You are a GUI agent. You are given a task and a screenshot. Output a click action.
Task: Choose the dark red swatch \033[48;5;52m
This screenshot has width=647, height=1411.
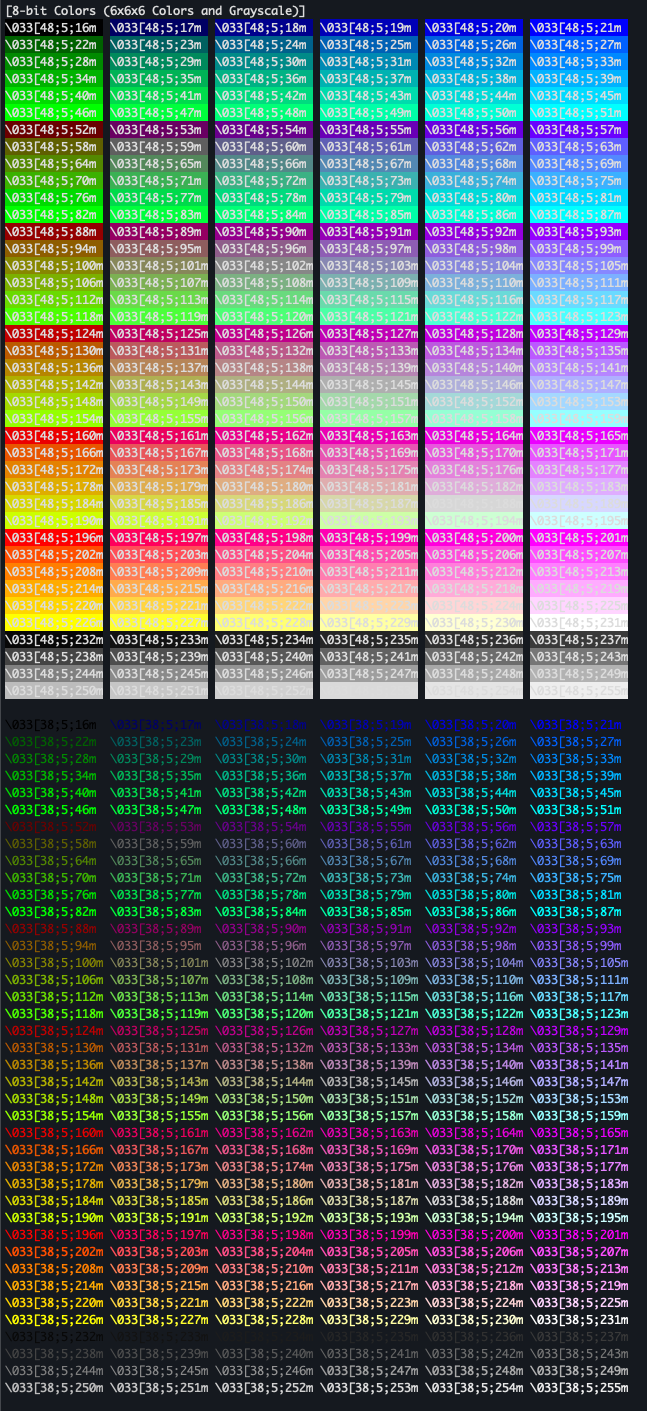tap(54, 130)
